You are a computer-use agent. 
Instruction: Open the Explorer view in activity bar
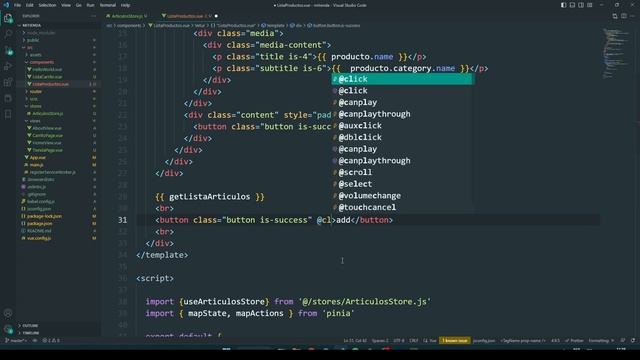pyautogui.click(x=8, y=18)
